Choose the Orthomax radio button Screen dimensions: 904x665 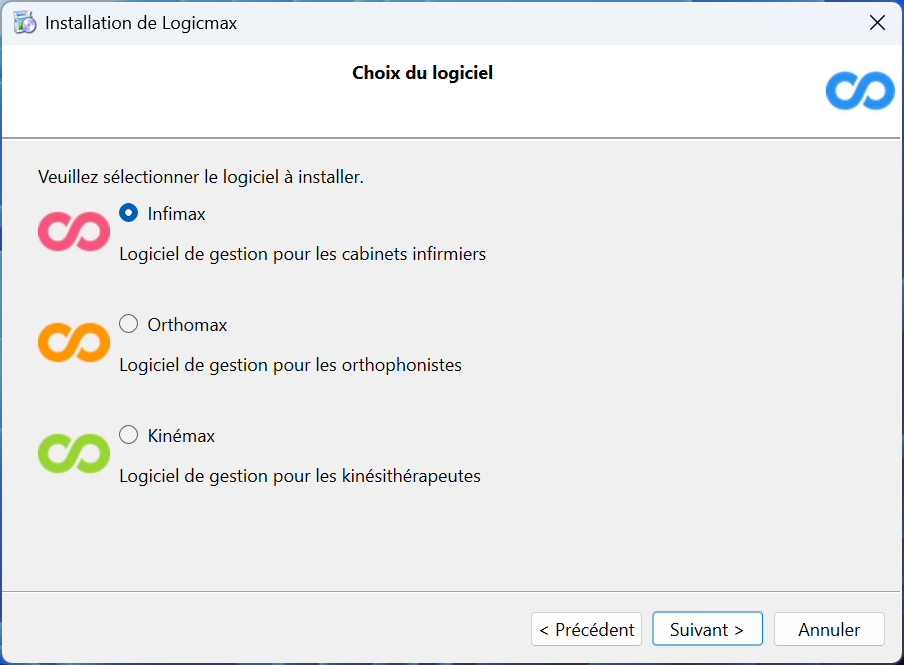[x=128, y=324]
